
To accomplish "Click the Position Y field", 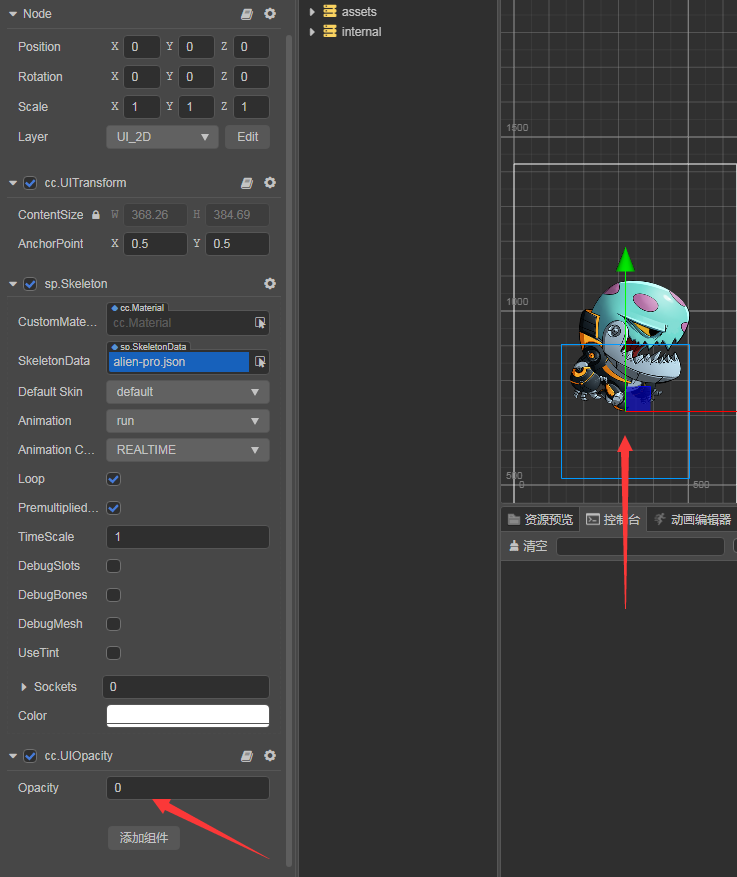I will pyautogui.click(x=196, y=47).
